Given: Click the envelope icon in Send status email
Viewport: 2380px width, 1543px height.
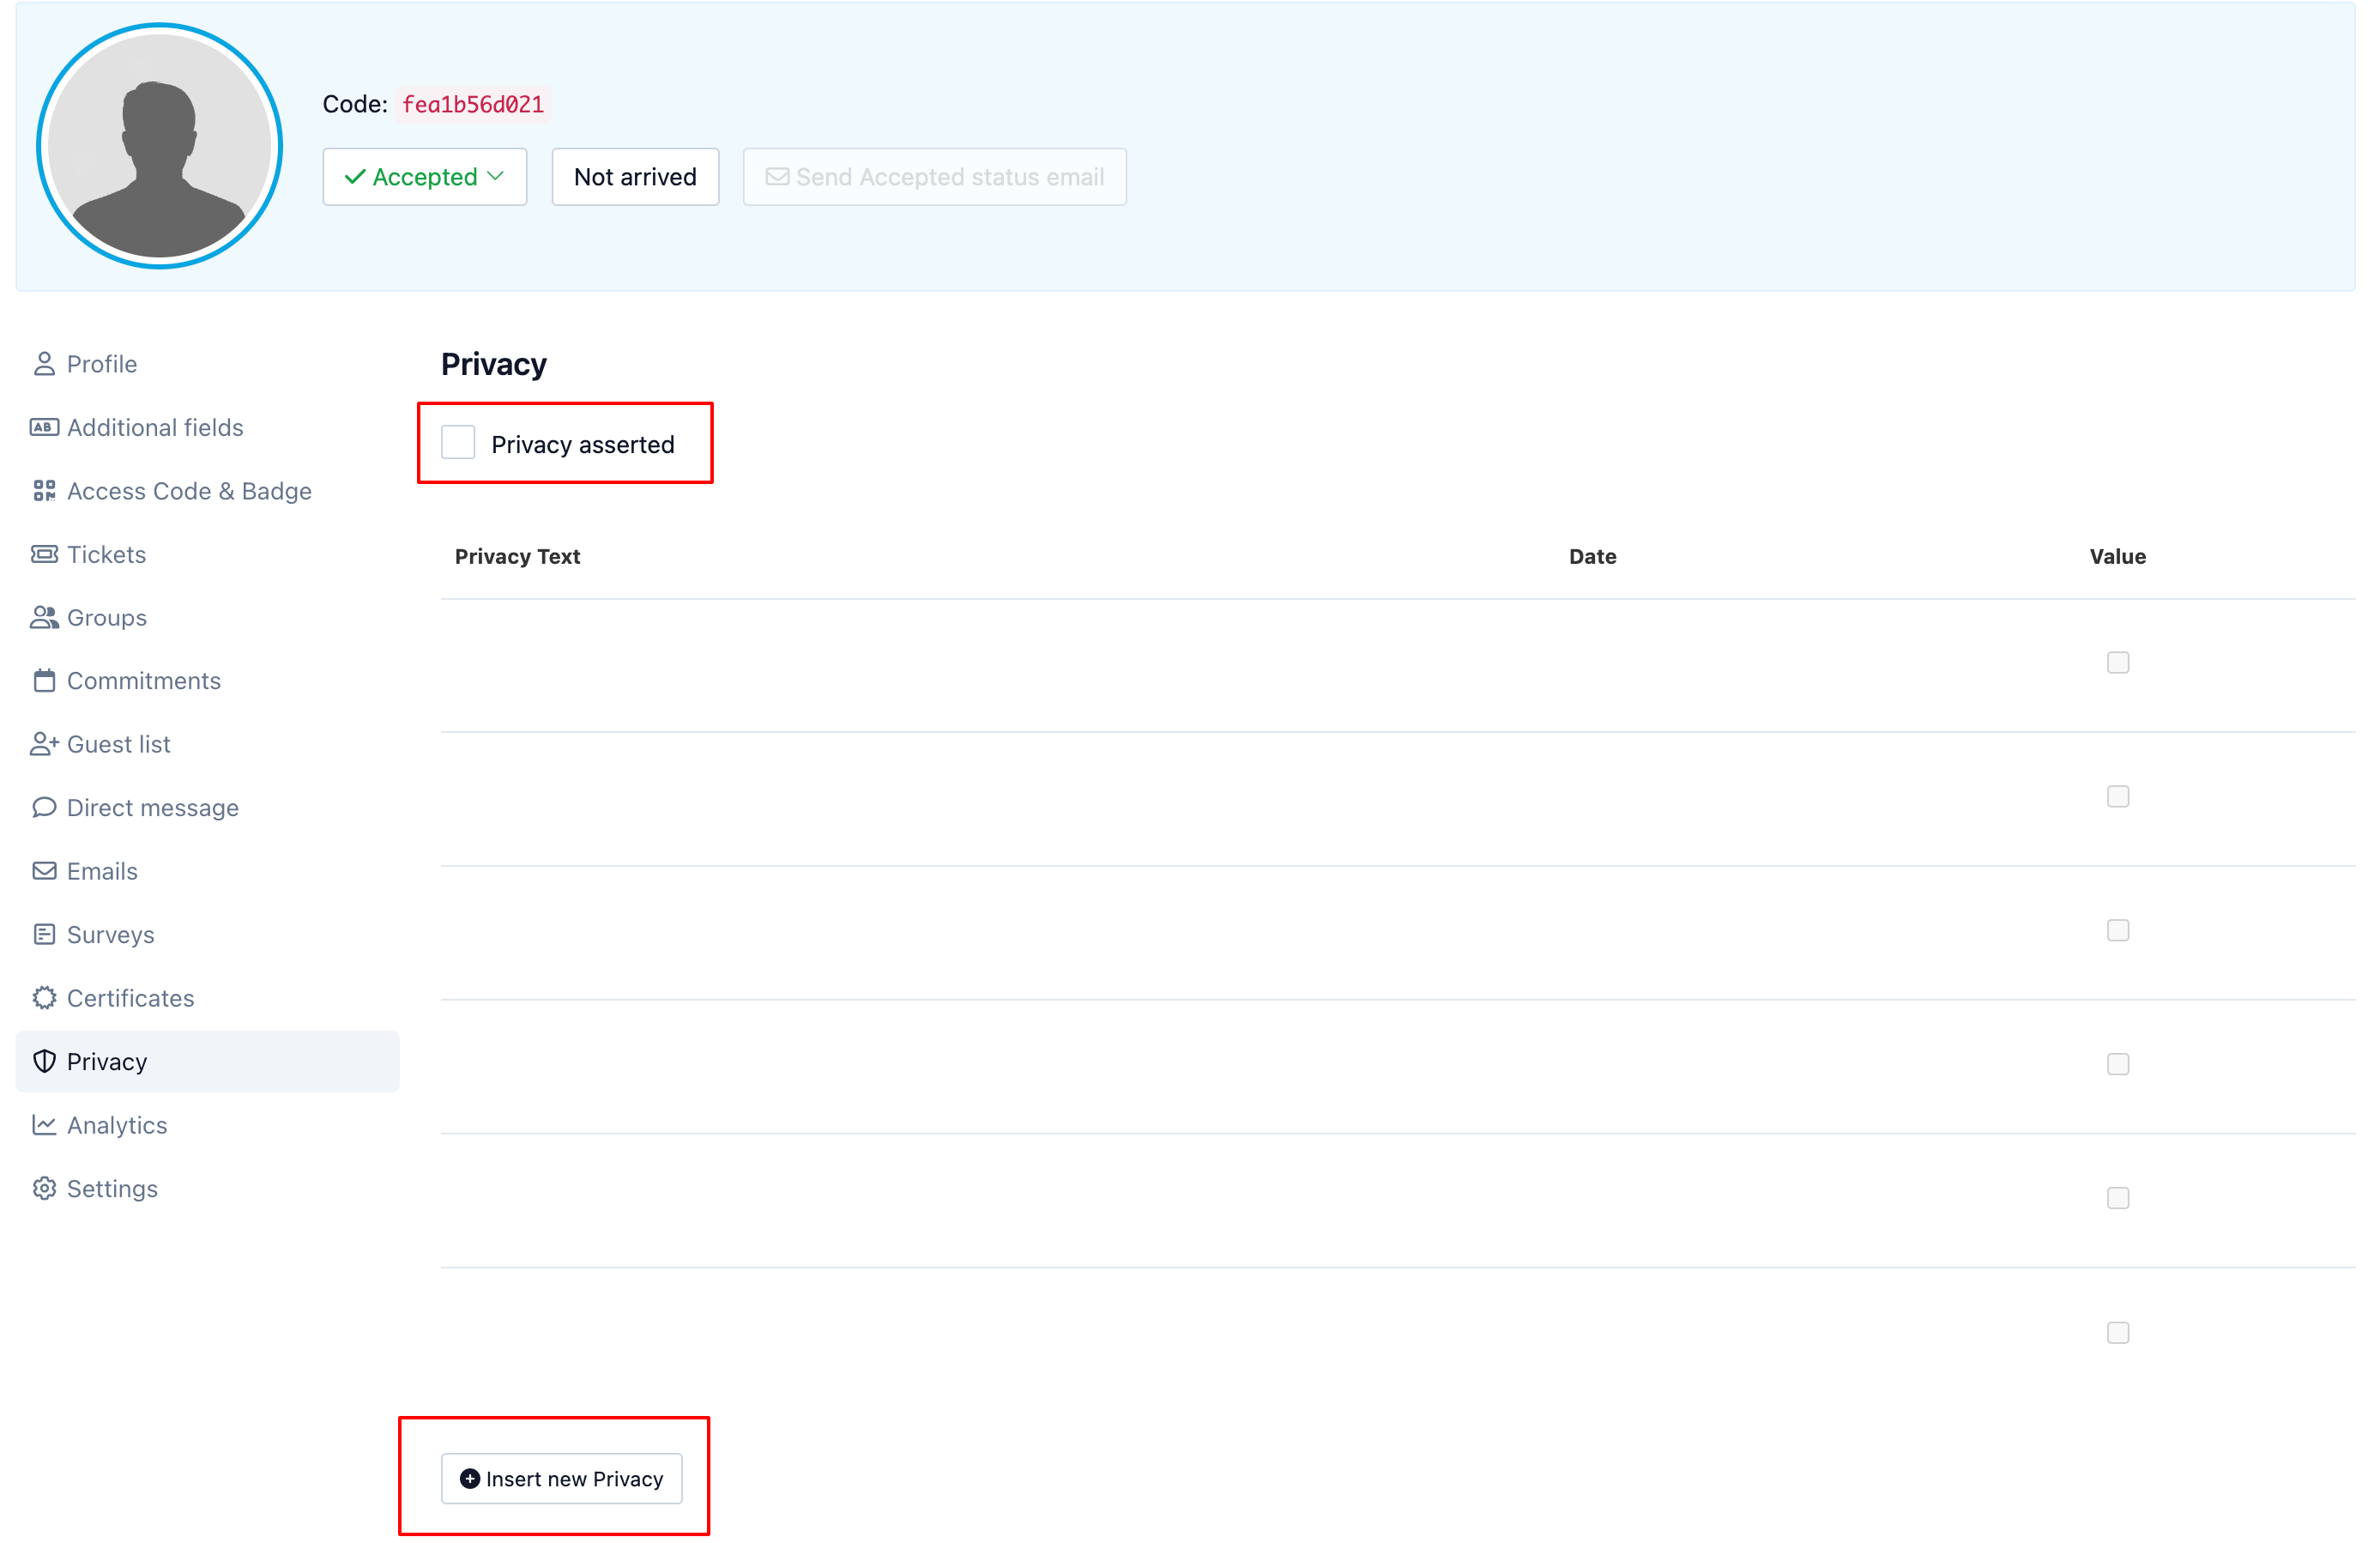Looking at the screenshot, I should pos(777,177).
